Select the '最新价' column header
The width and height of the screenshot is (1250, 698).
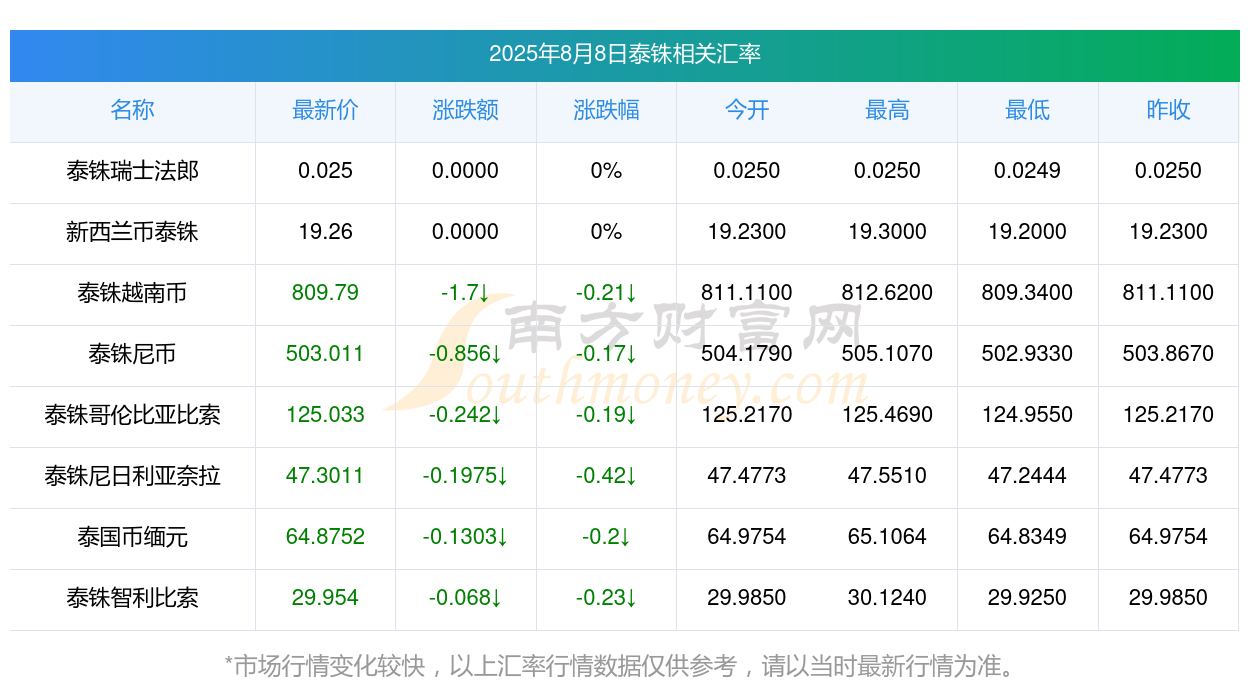click(x=325, y=110)
